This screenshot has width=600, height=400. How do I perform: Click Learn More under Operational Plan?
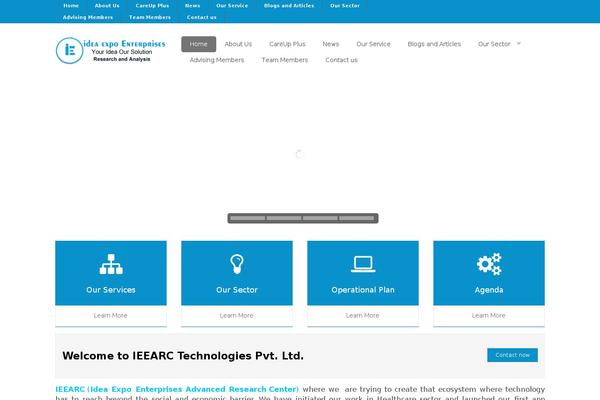pos(362,315)
